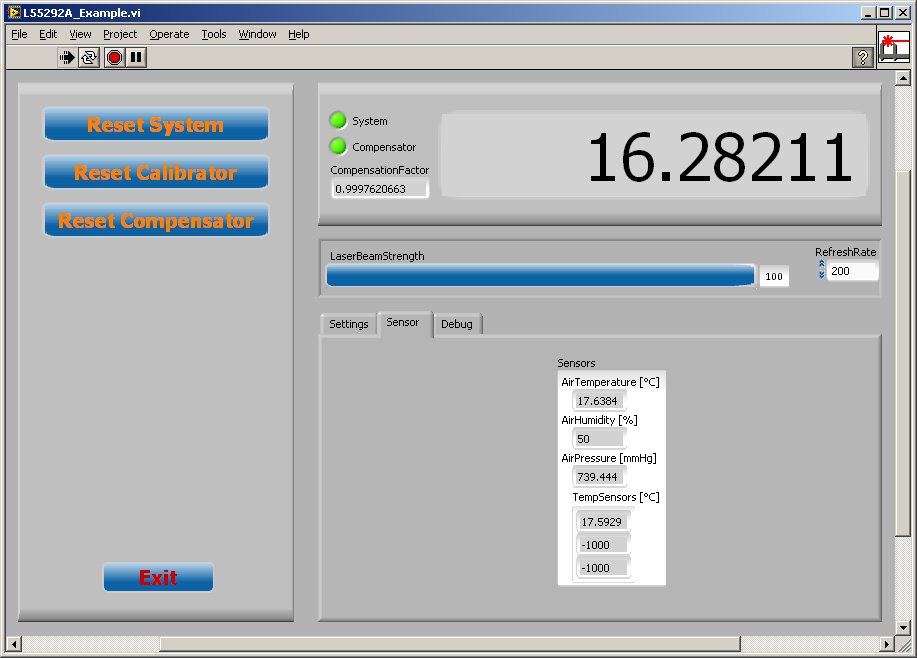The image size is (917, 658).
Task: Click the Compensator status LED indicator
Action: click(338, 147)
